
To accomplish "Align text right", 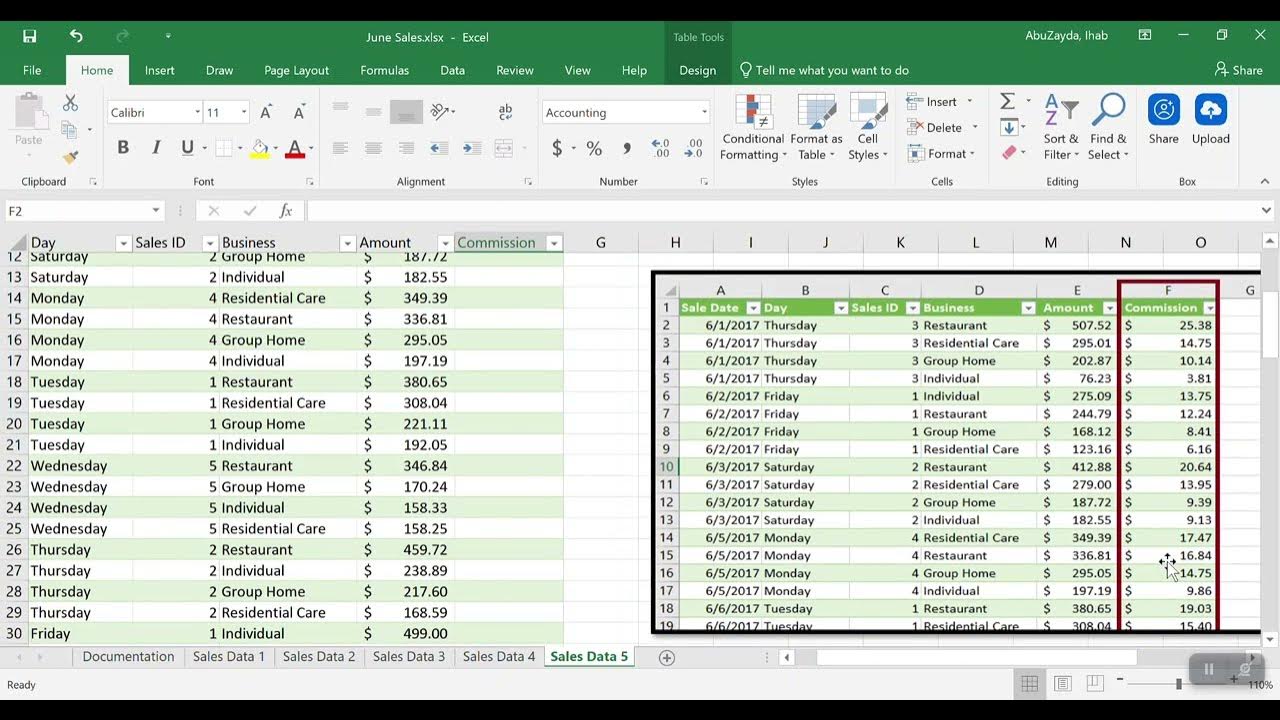I will [x=406, y=148].
